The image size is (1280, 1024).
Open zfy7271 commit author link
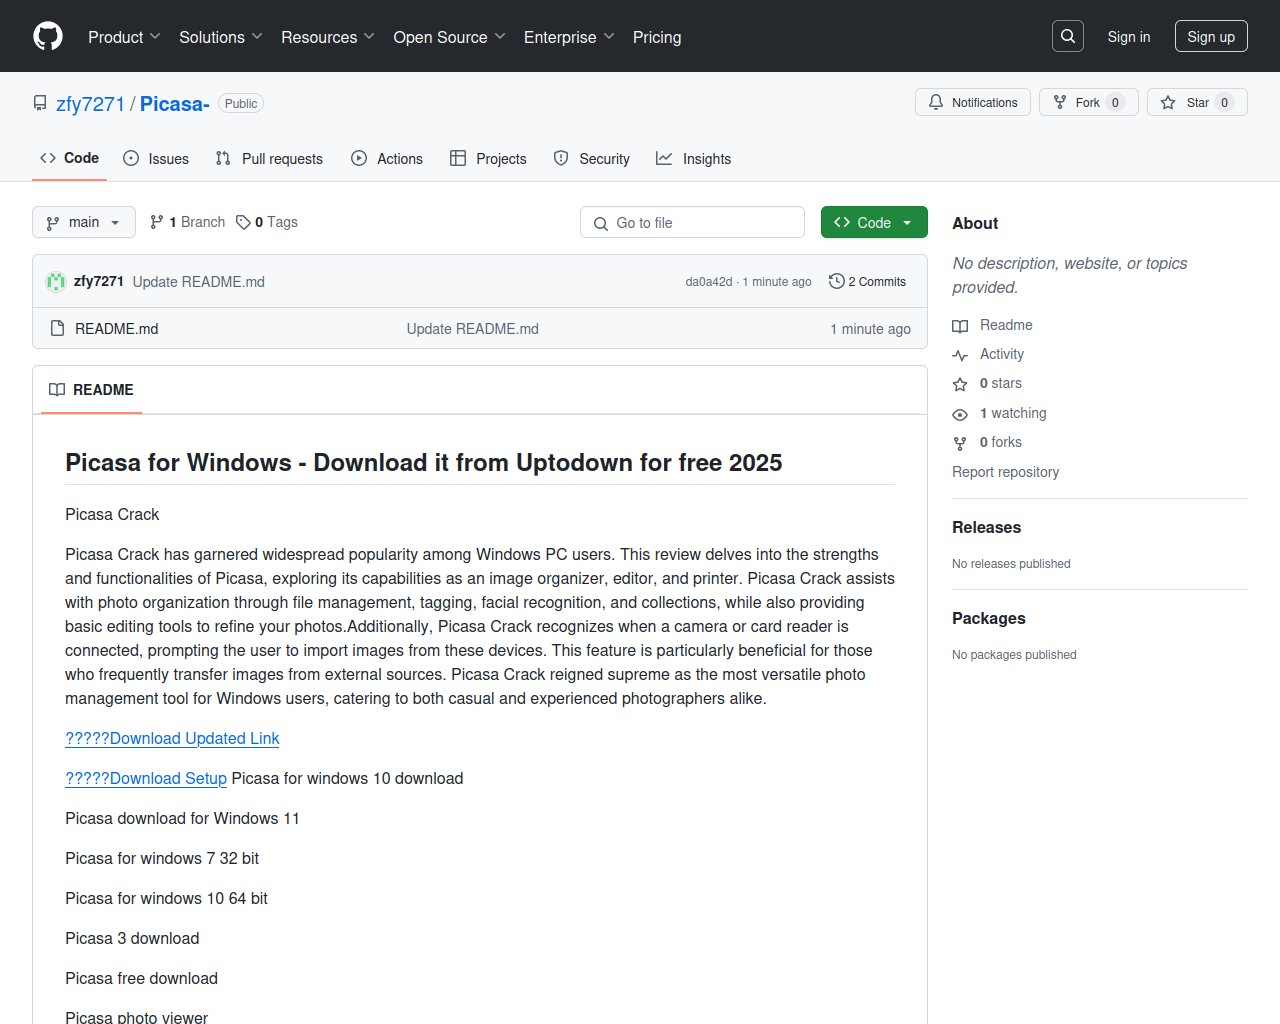(x=99, y=282)
